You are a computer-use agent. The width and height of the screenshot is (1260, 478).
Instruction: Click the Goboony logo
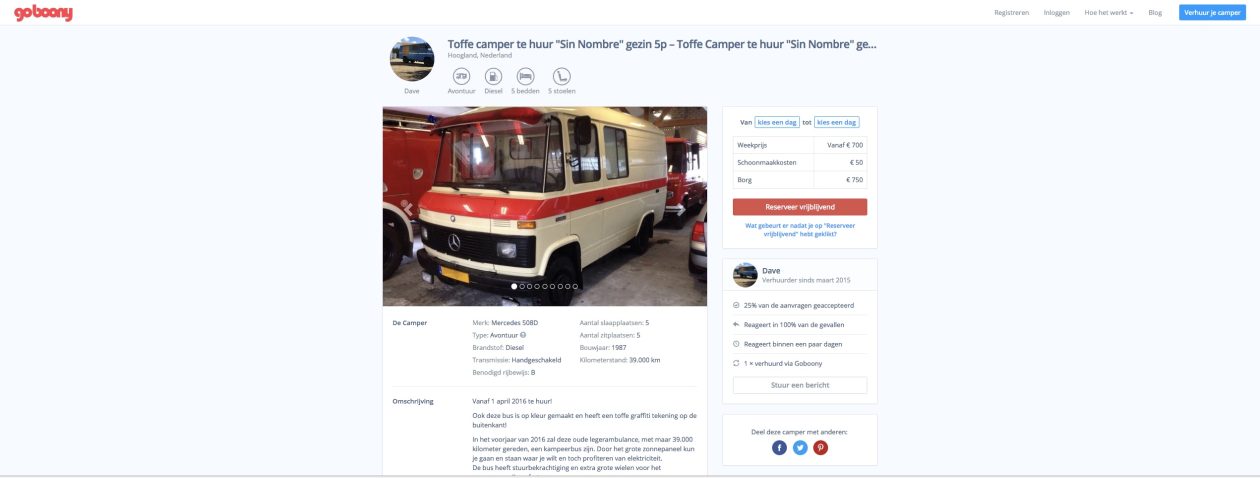click(43, 13)
